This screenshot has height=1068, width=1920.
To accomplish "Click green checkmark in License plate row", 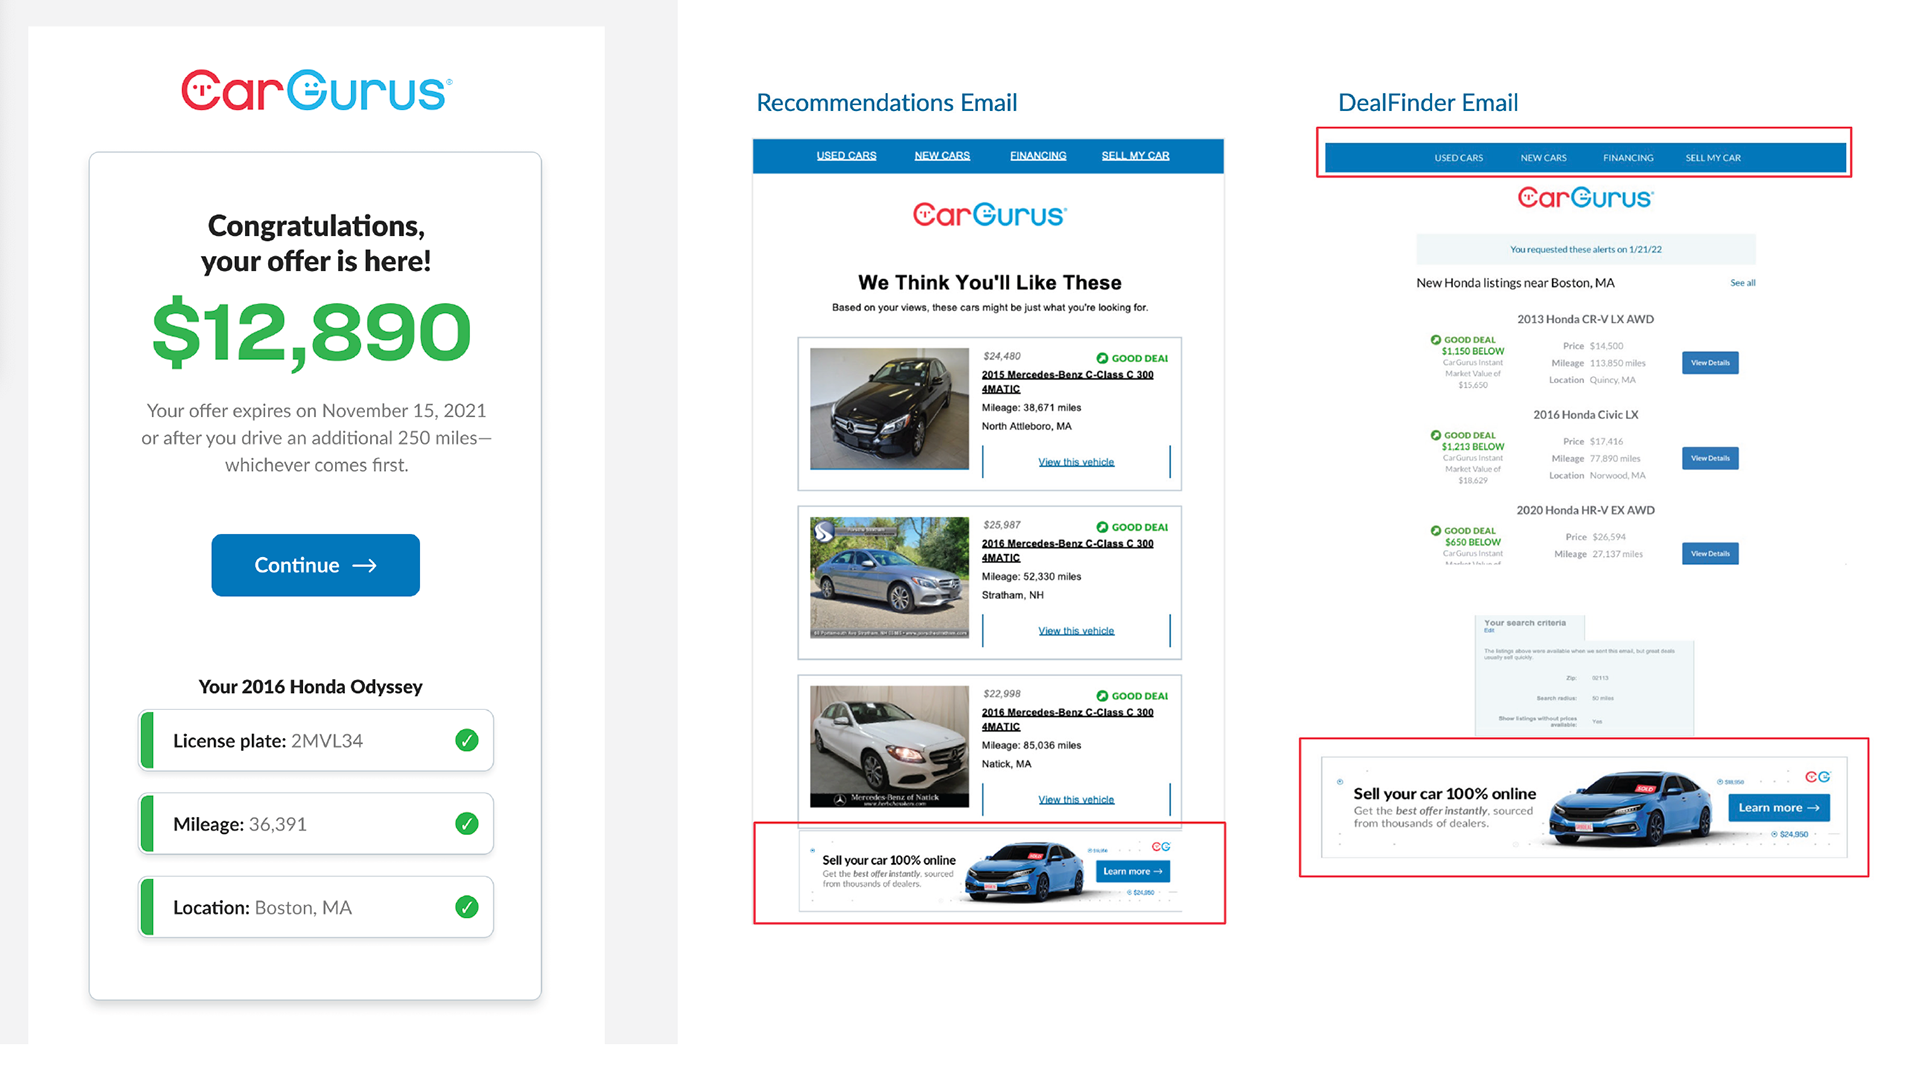I will tap(467, 740).
